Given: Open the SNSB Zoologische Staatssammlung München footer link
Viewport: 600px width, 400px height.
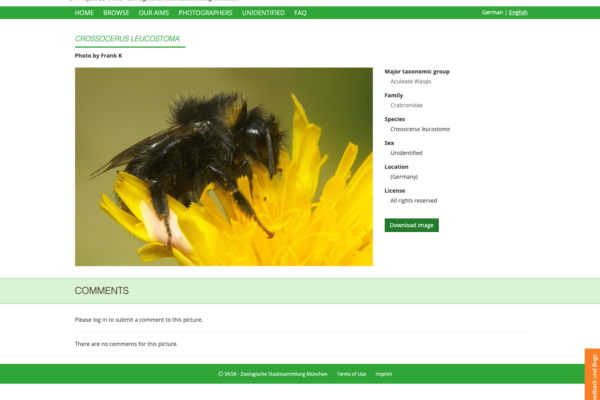Looking at the screenshot, I should tap(273, 374).
